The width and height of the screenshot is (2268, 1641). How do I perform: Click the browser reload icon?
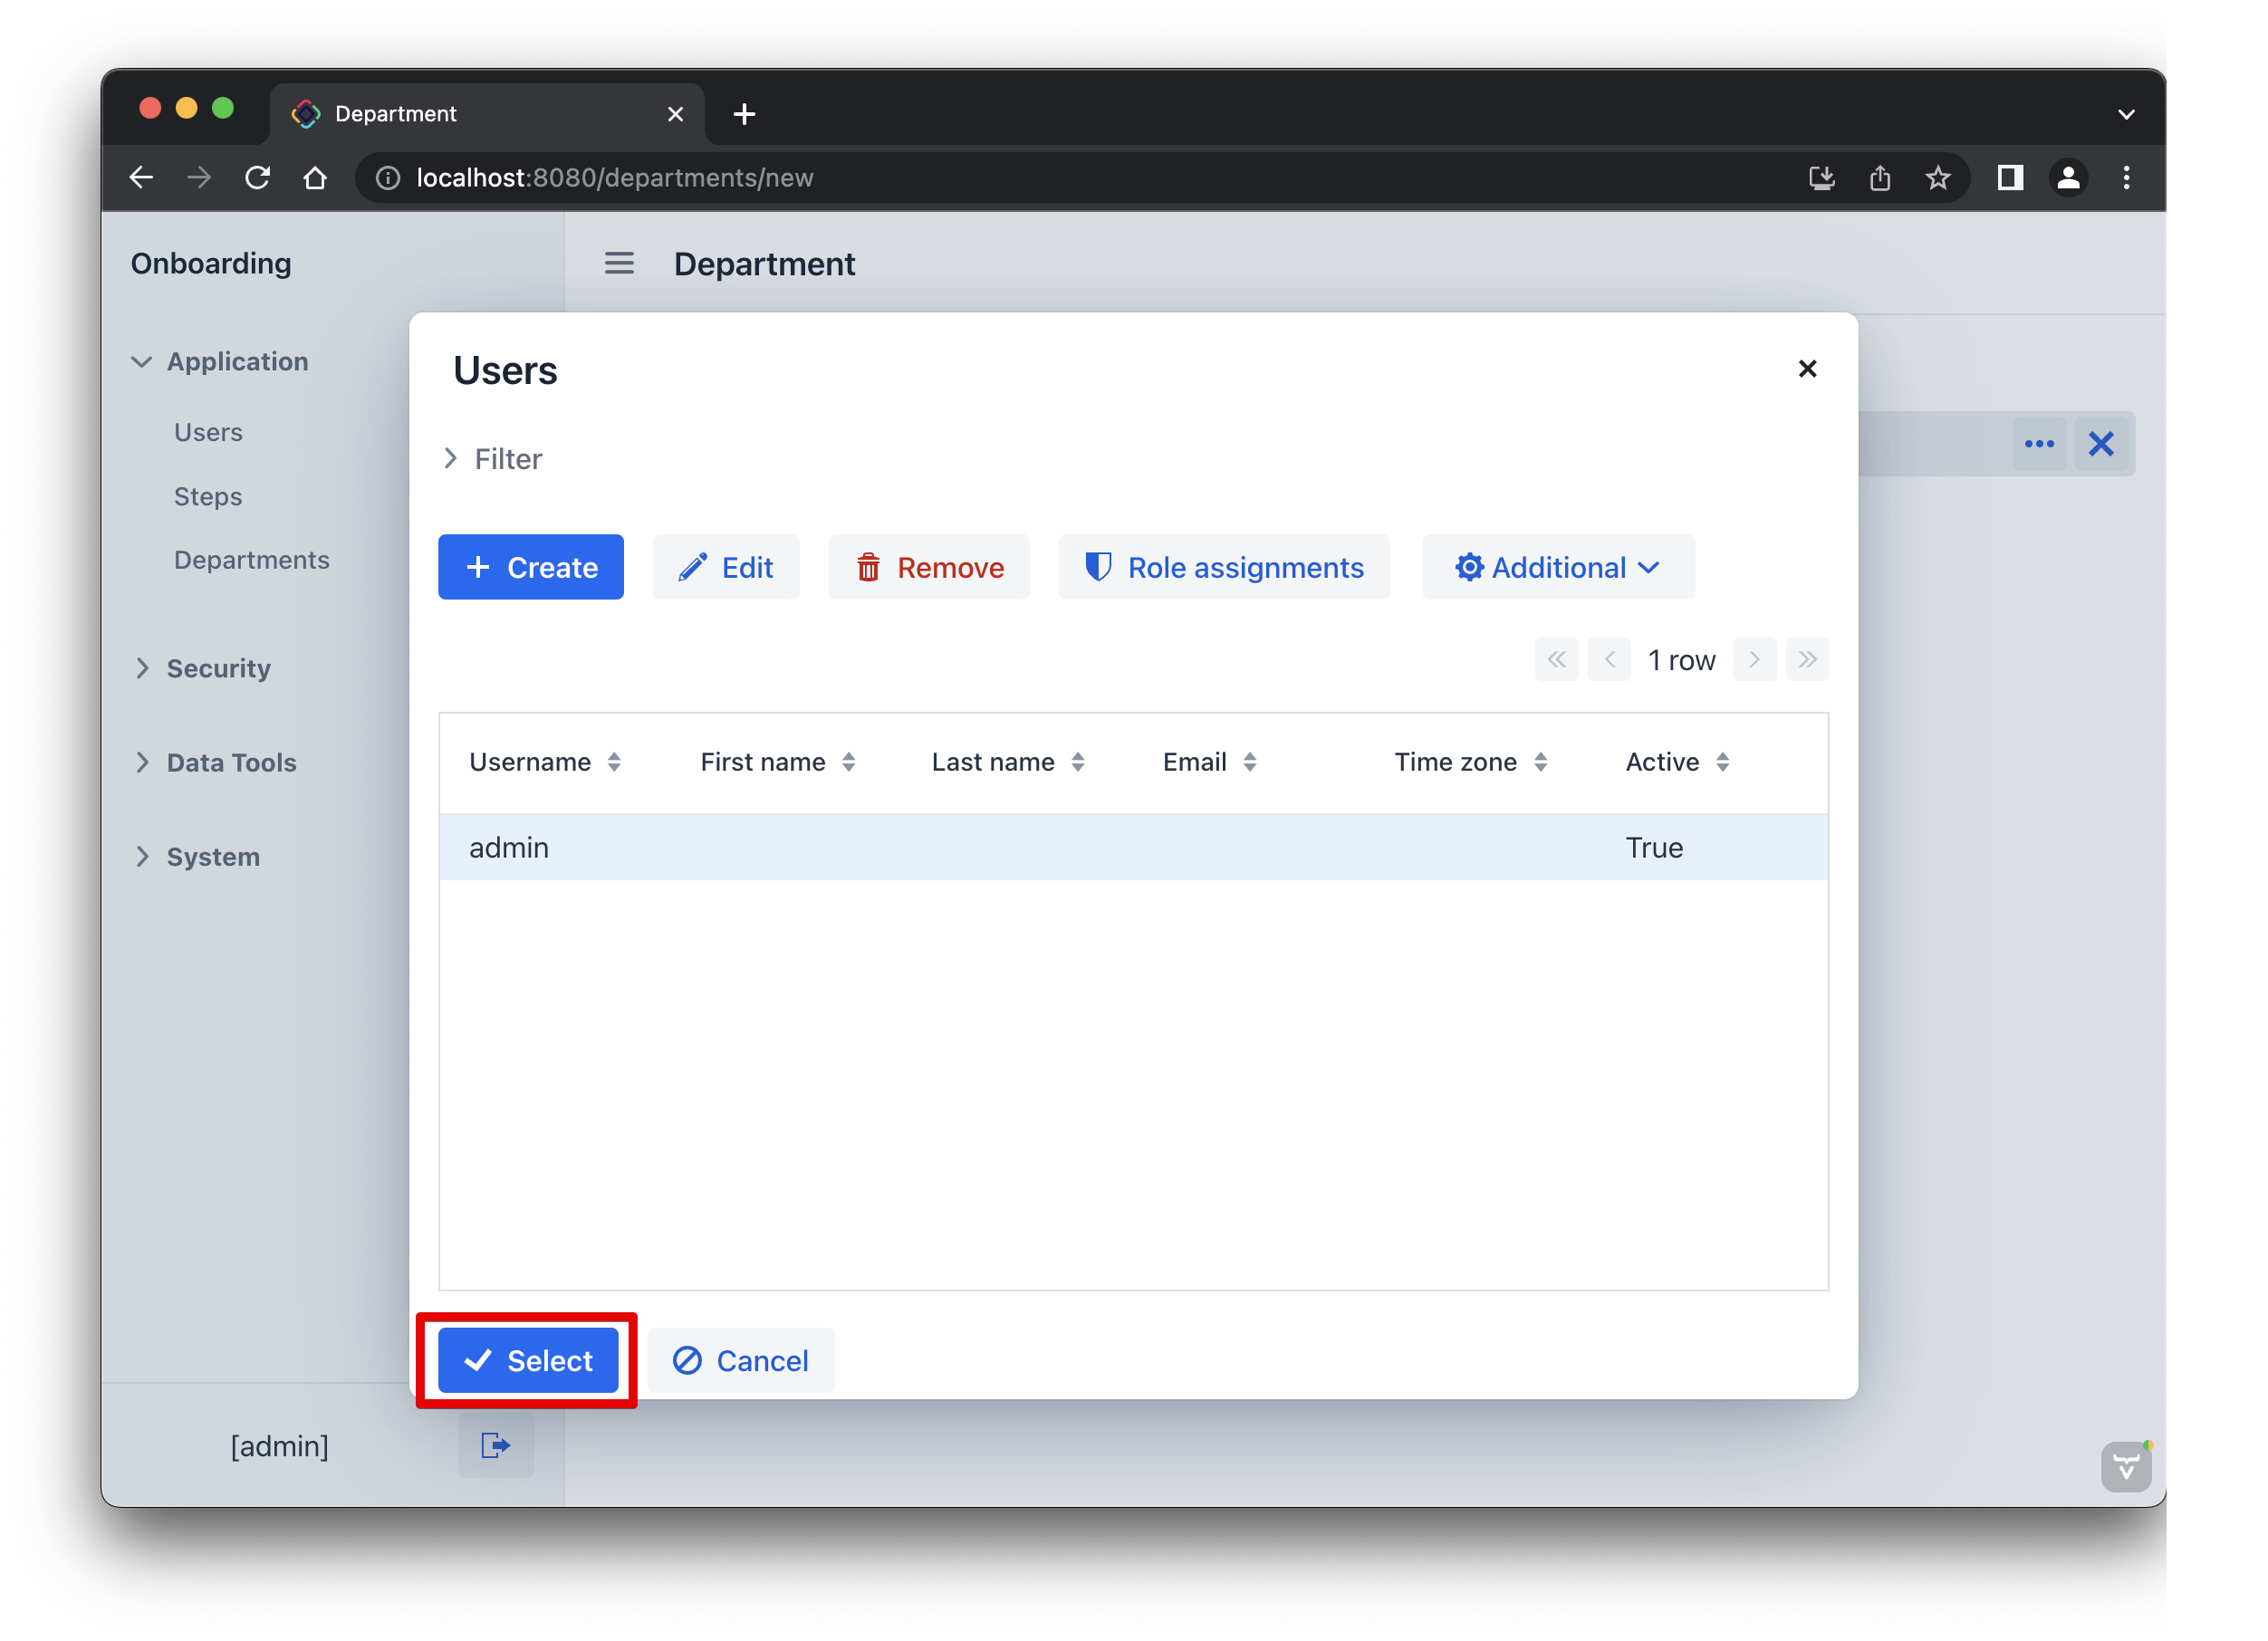[x=258, y=178]
